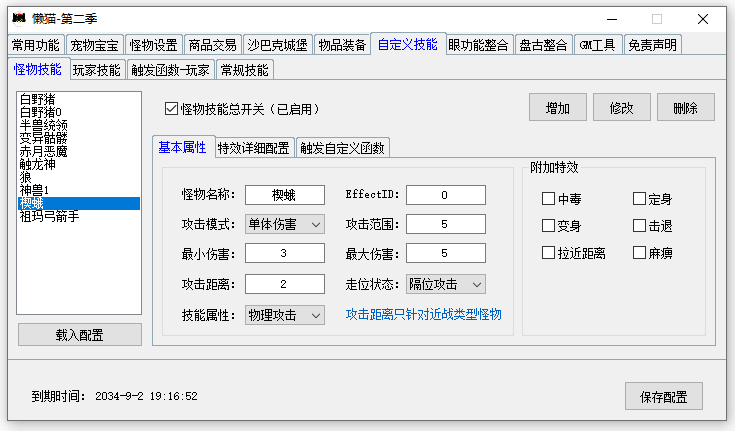Click the 载入配置 button
735x431 pixels.
(80, 335)
